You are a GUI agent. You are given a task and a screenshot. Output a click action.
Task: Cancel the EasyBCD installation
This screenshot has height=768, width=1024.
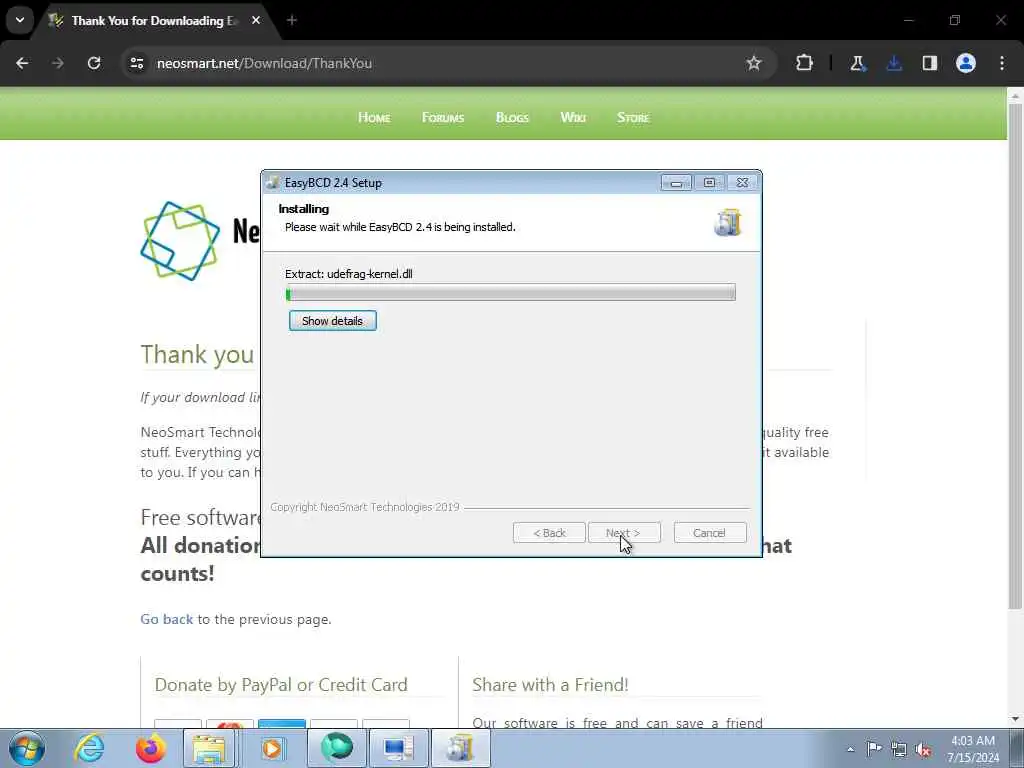coord(709,533)
